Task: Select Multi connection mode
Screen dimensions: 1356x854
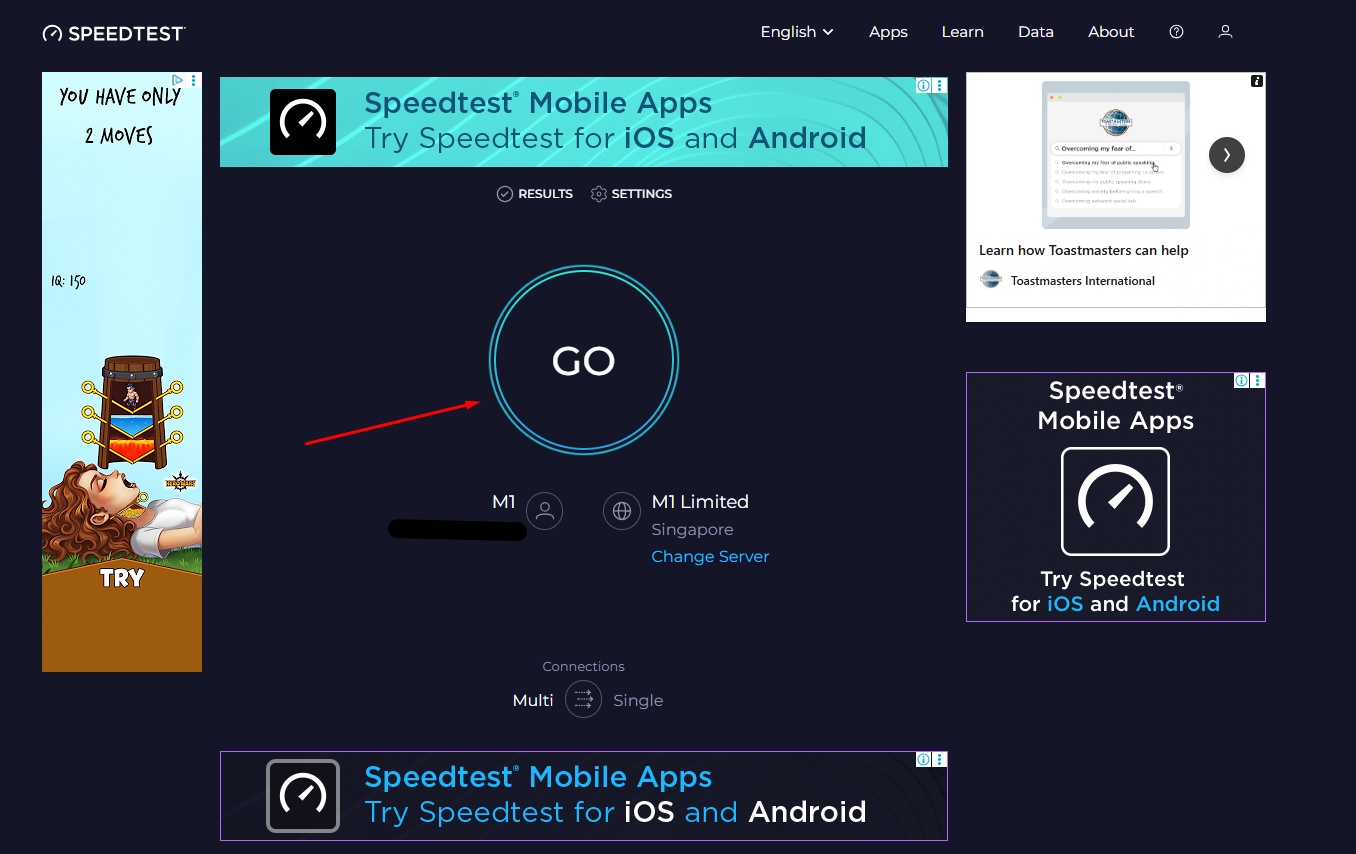Action: click(x=533, y=701)
